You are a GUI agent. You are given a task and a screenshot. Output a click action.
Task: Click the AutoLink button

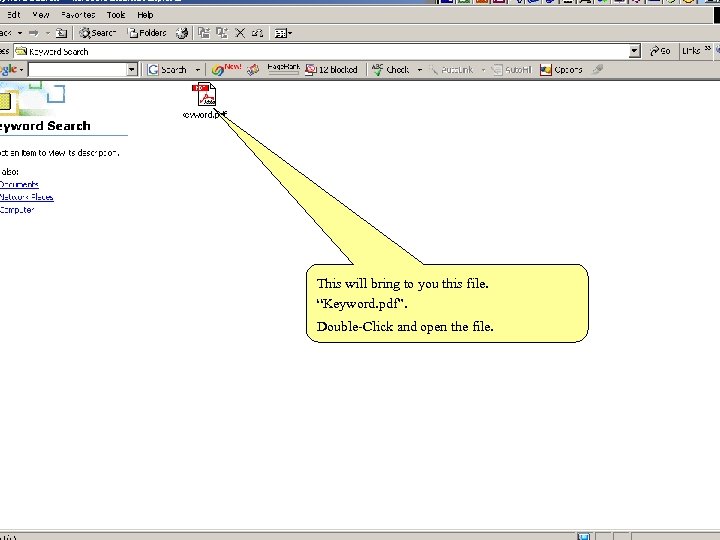(x=451, y=70)
